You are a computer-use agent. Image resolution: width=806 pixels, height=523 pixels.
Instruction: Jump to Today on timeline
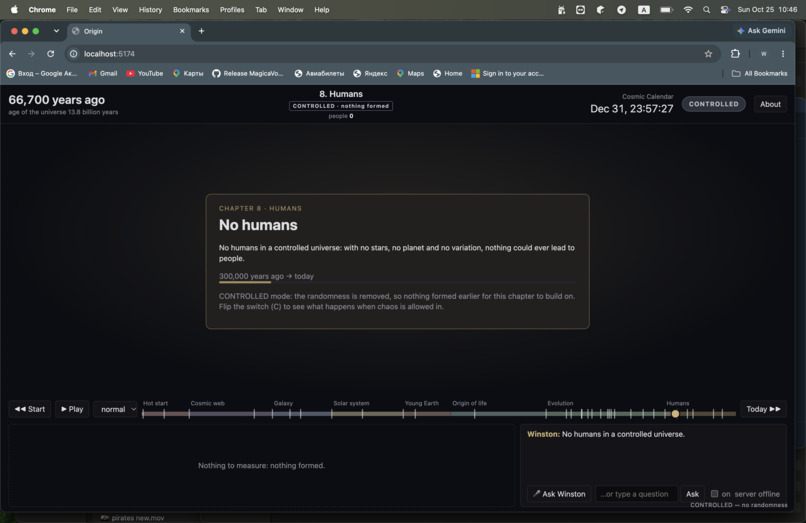[763, 409]
